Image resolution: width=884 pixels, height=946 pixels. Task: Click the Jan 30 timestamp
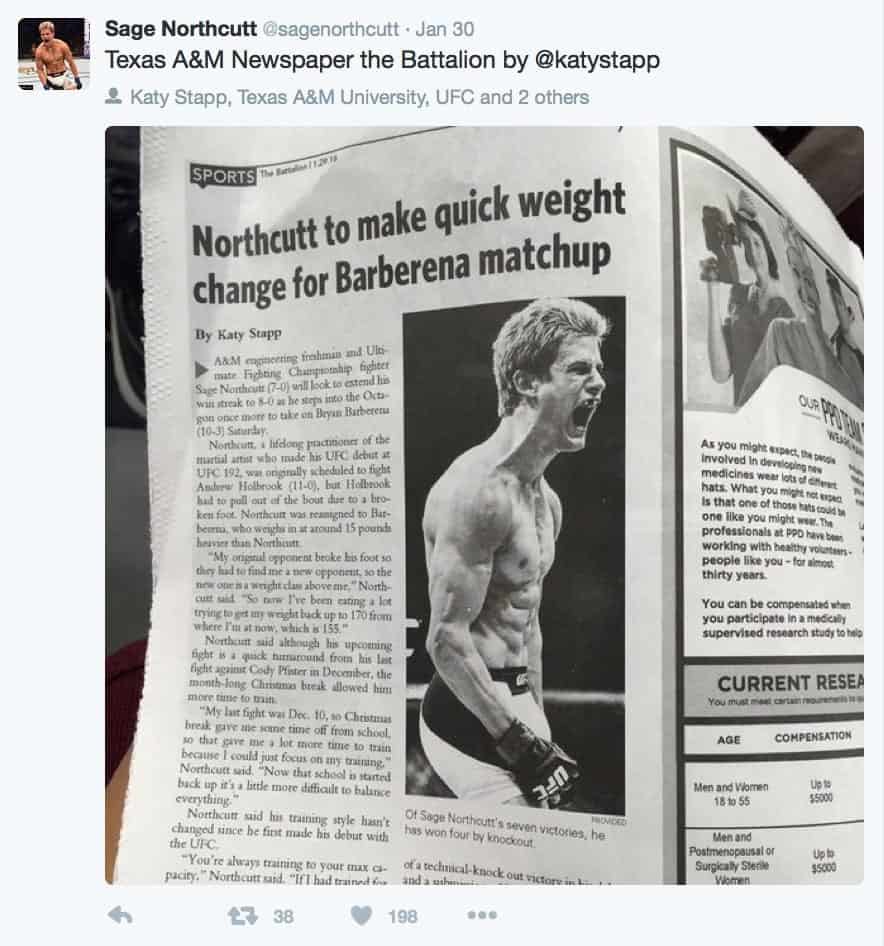[x=445, y=29]
